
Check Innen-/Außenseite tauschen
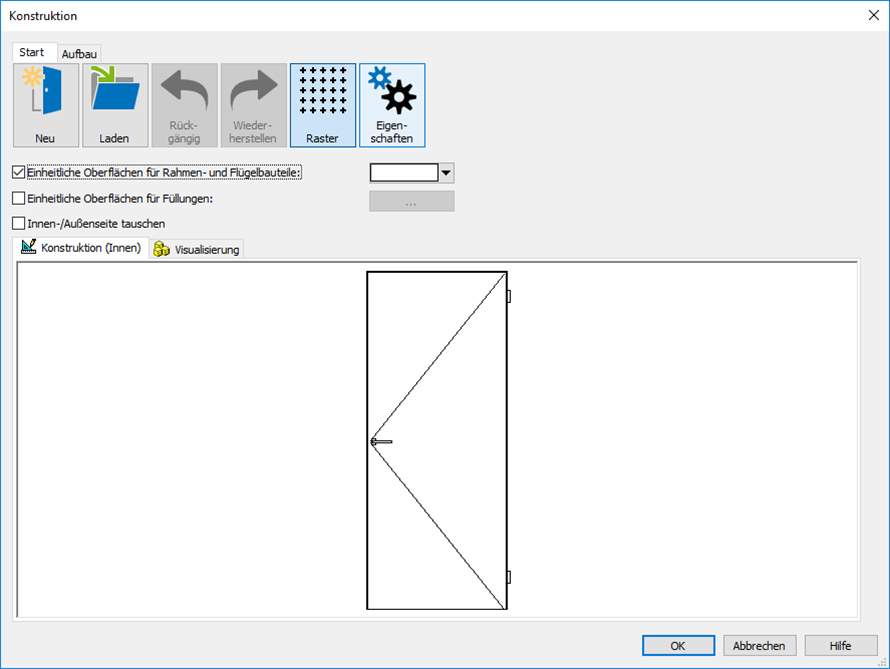(19, 223)
